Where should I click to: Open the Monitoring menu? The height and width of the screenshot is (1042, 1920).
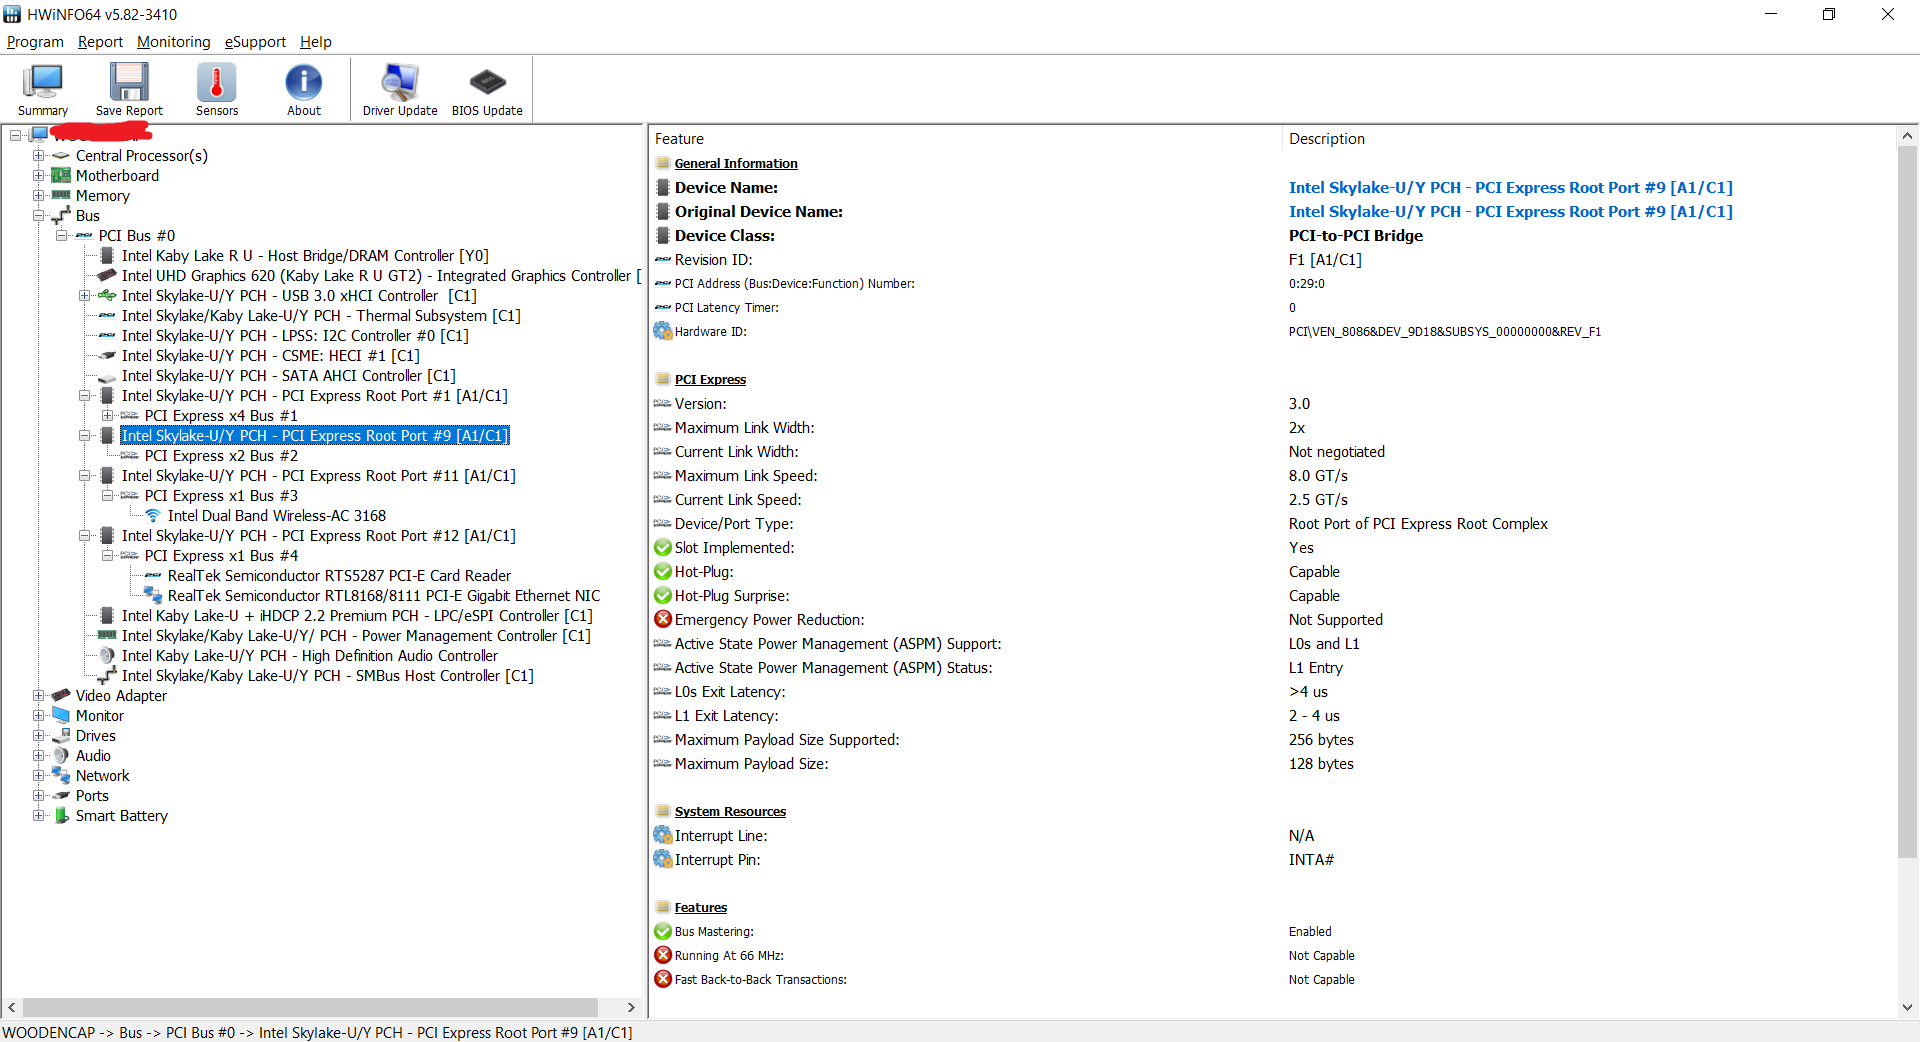pos(174,42)
